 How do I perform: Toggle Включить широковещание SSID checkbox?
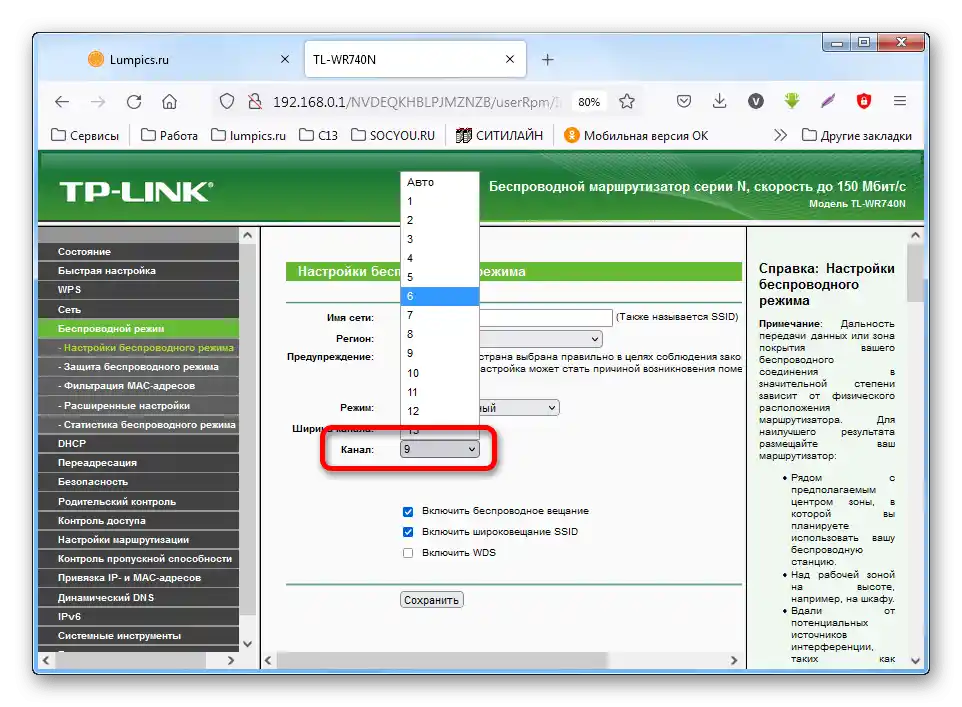point(408,532)
